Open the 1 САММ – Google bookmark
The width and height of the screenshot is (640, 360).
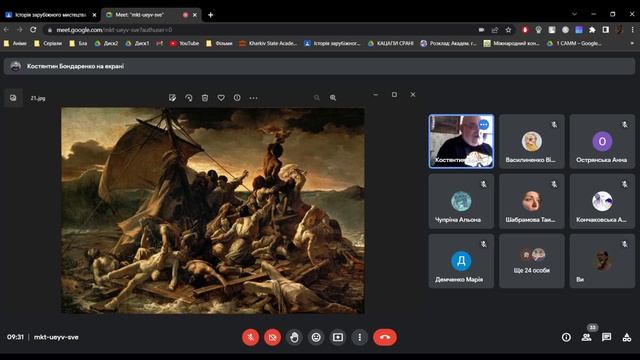(574, 43)
